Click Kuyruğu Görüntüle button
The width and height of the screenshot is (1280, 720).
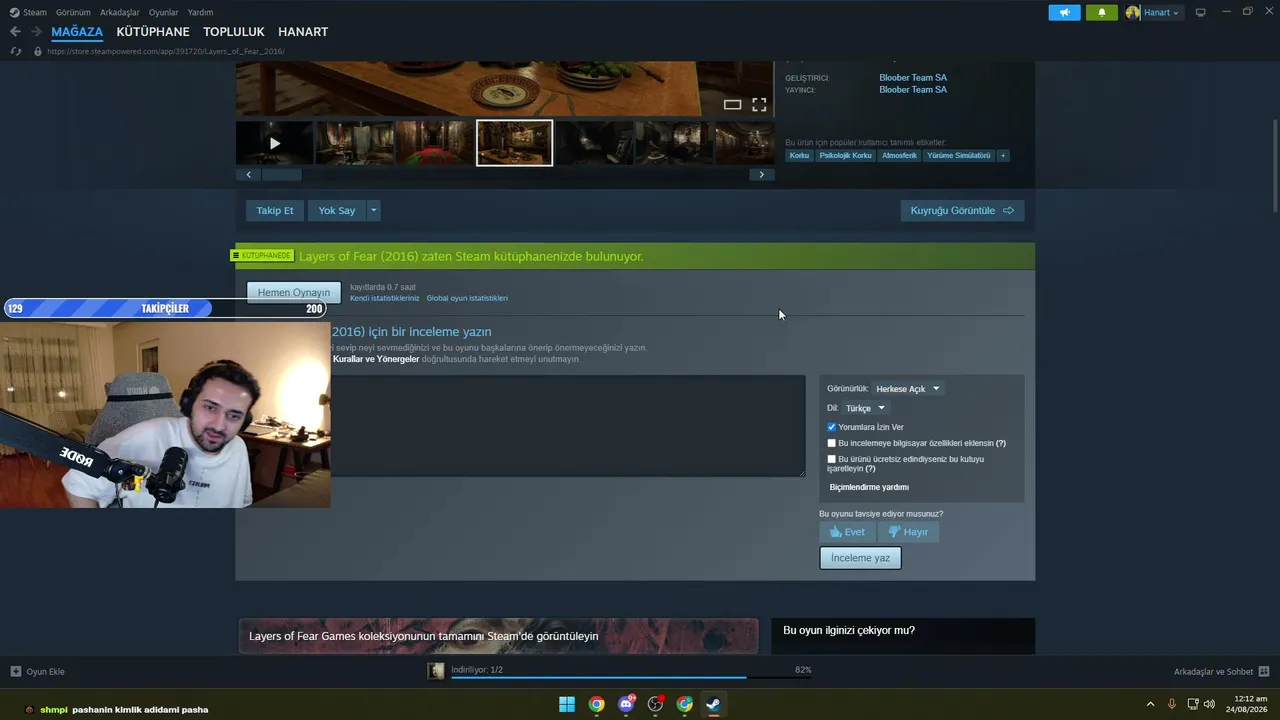click(x=962, y=210)
